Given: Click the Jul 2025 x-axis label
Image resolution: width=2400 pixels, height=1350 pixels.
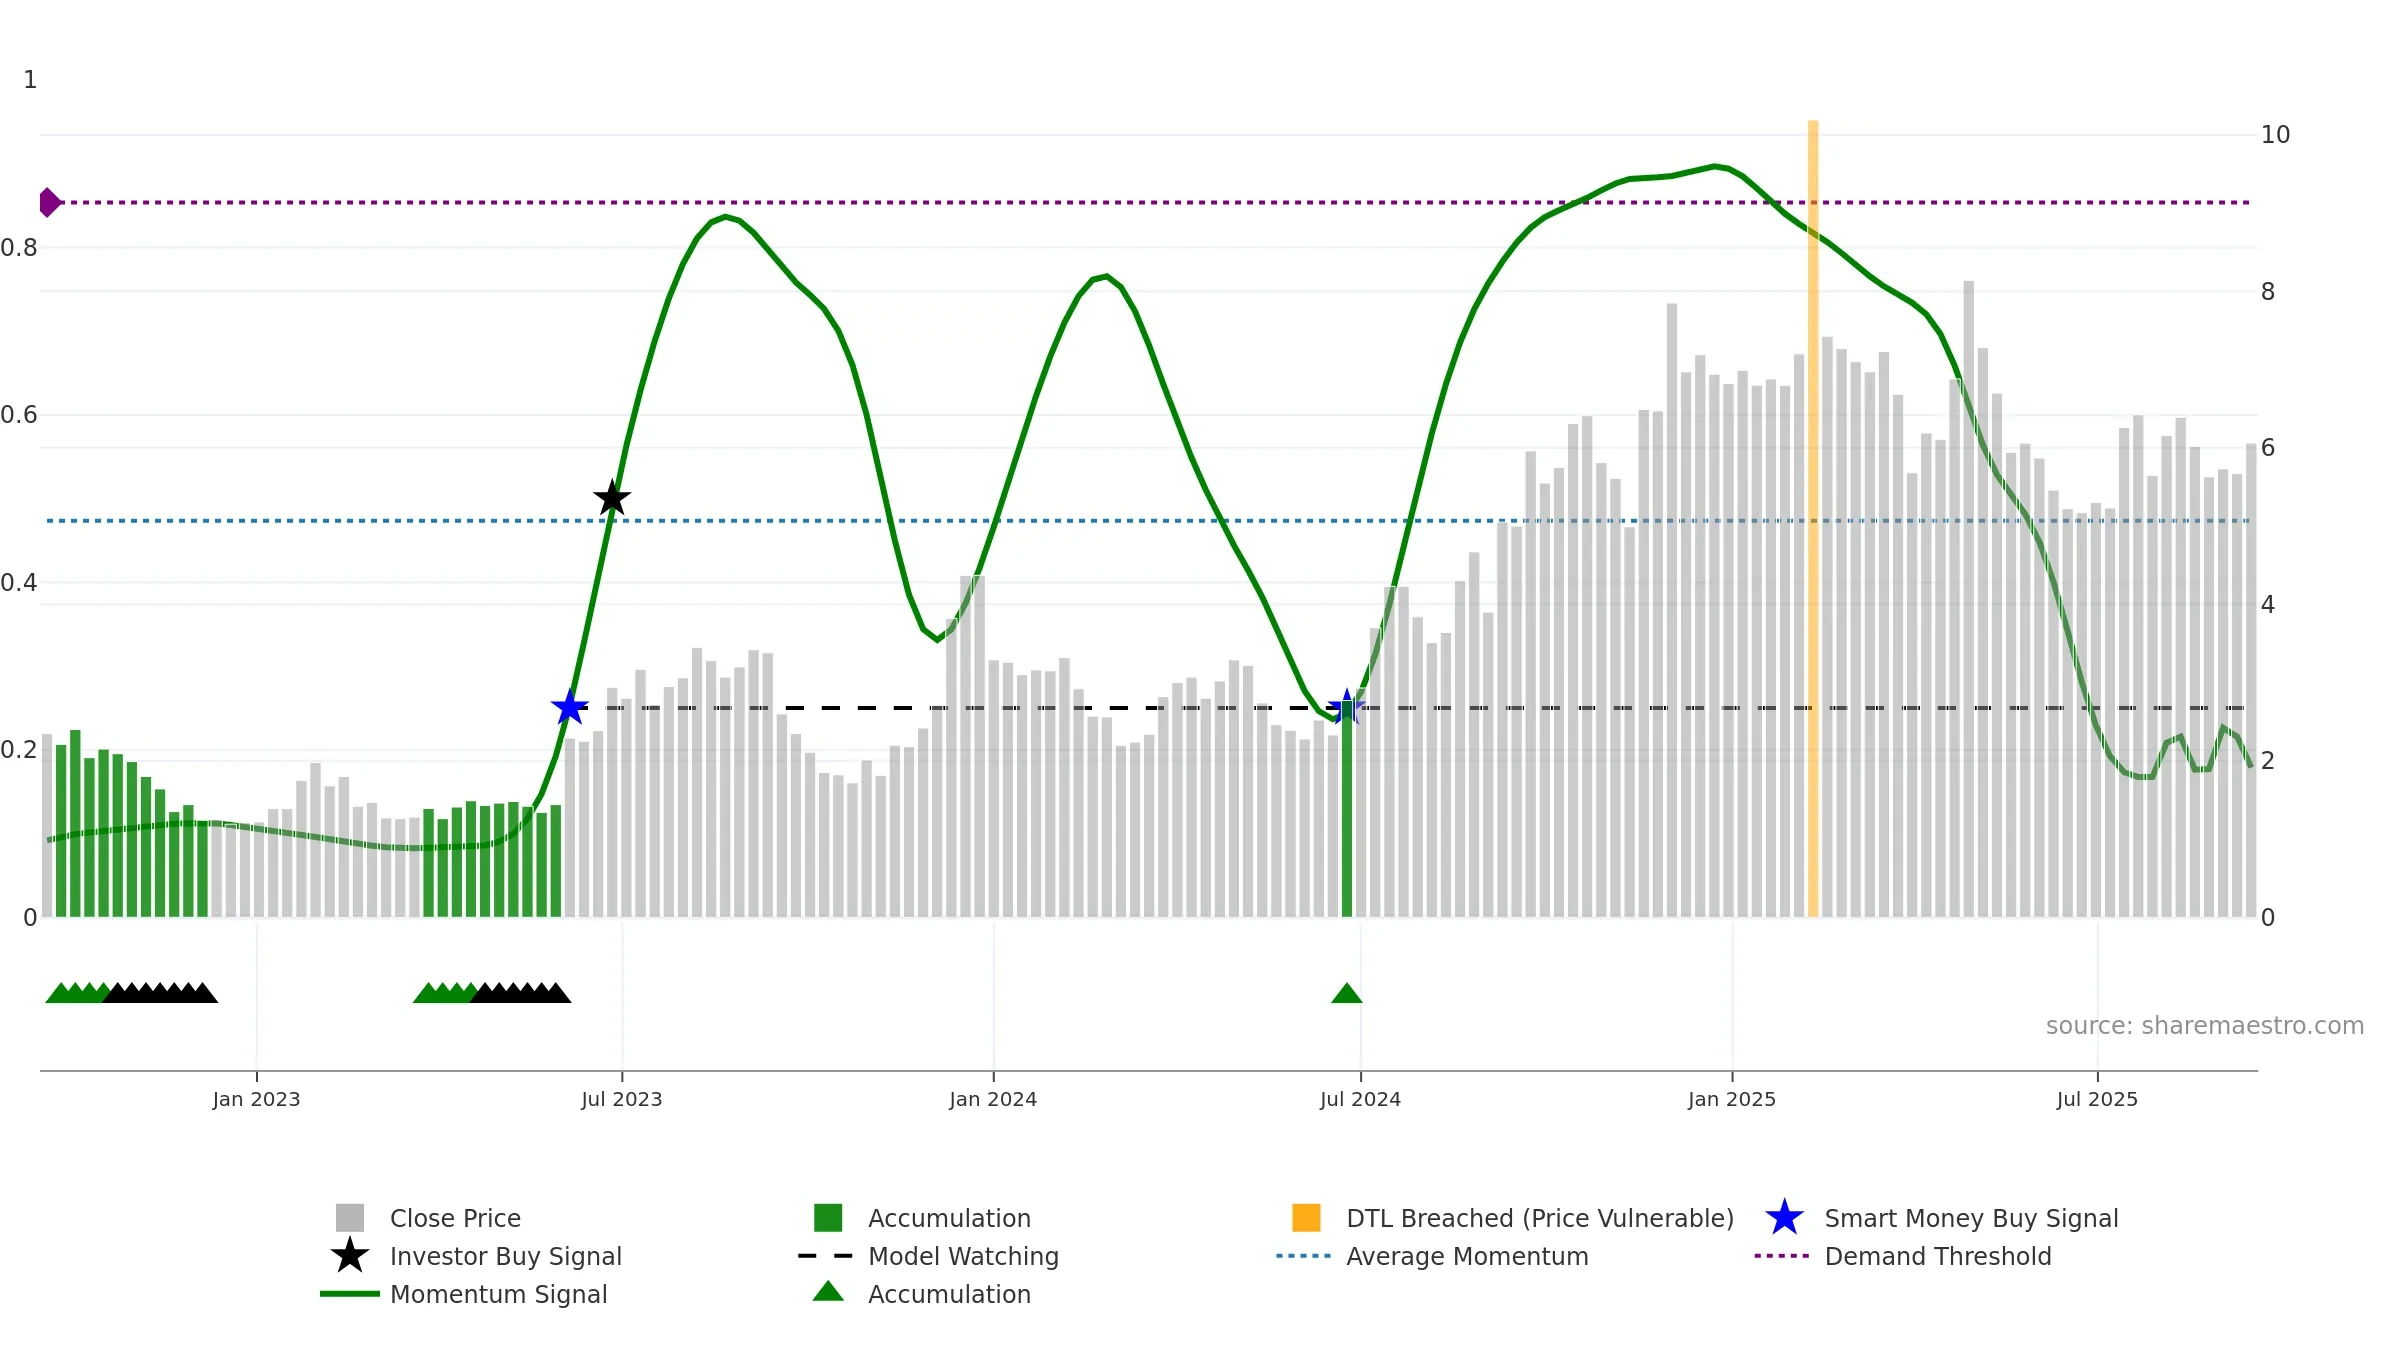Looking at the screenshot, I should [2097, 1100].
